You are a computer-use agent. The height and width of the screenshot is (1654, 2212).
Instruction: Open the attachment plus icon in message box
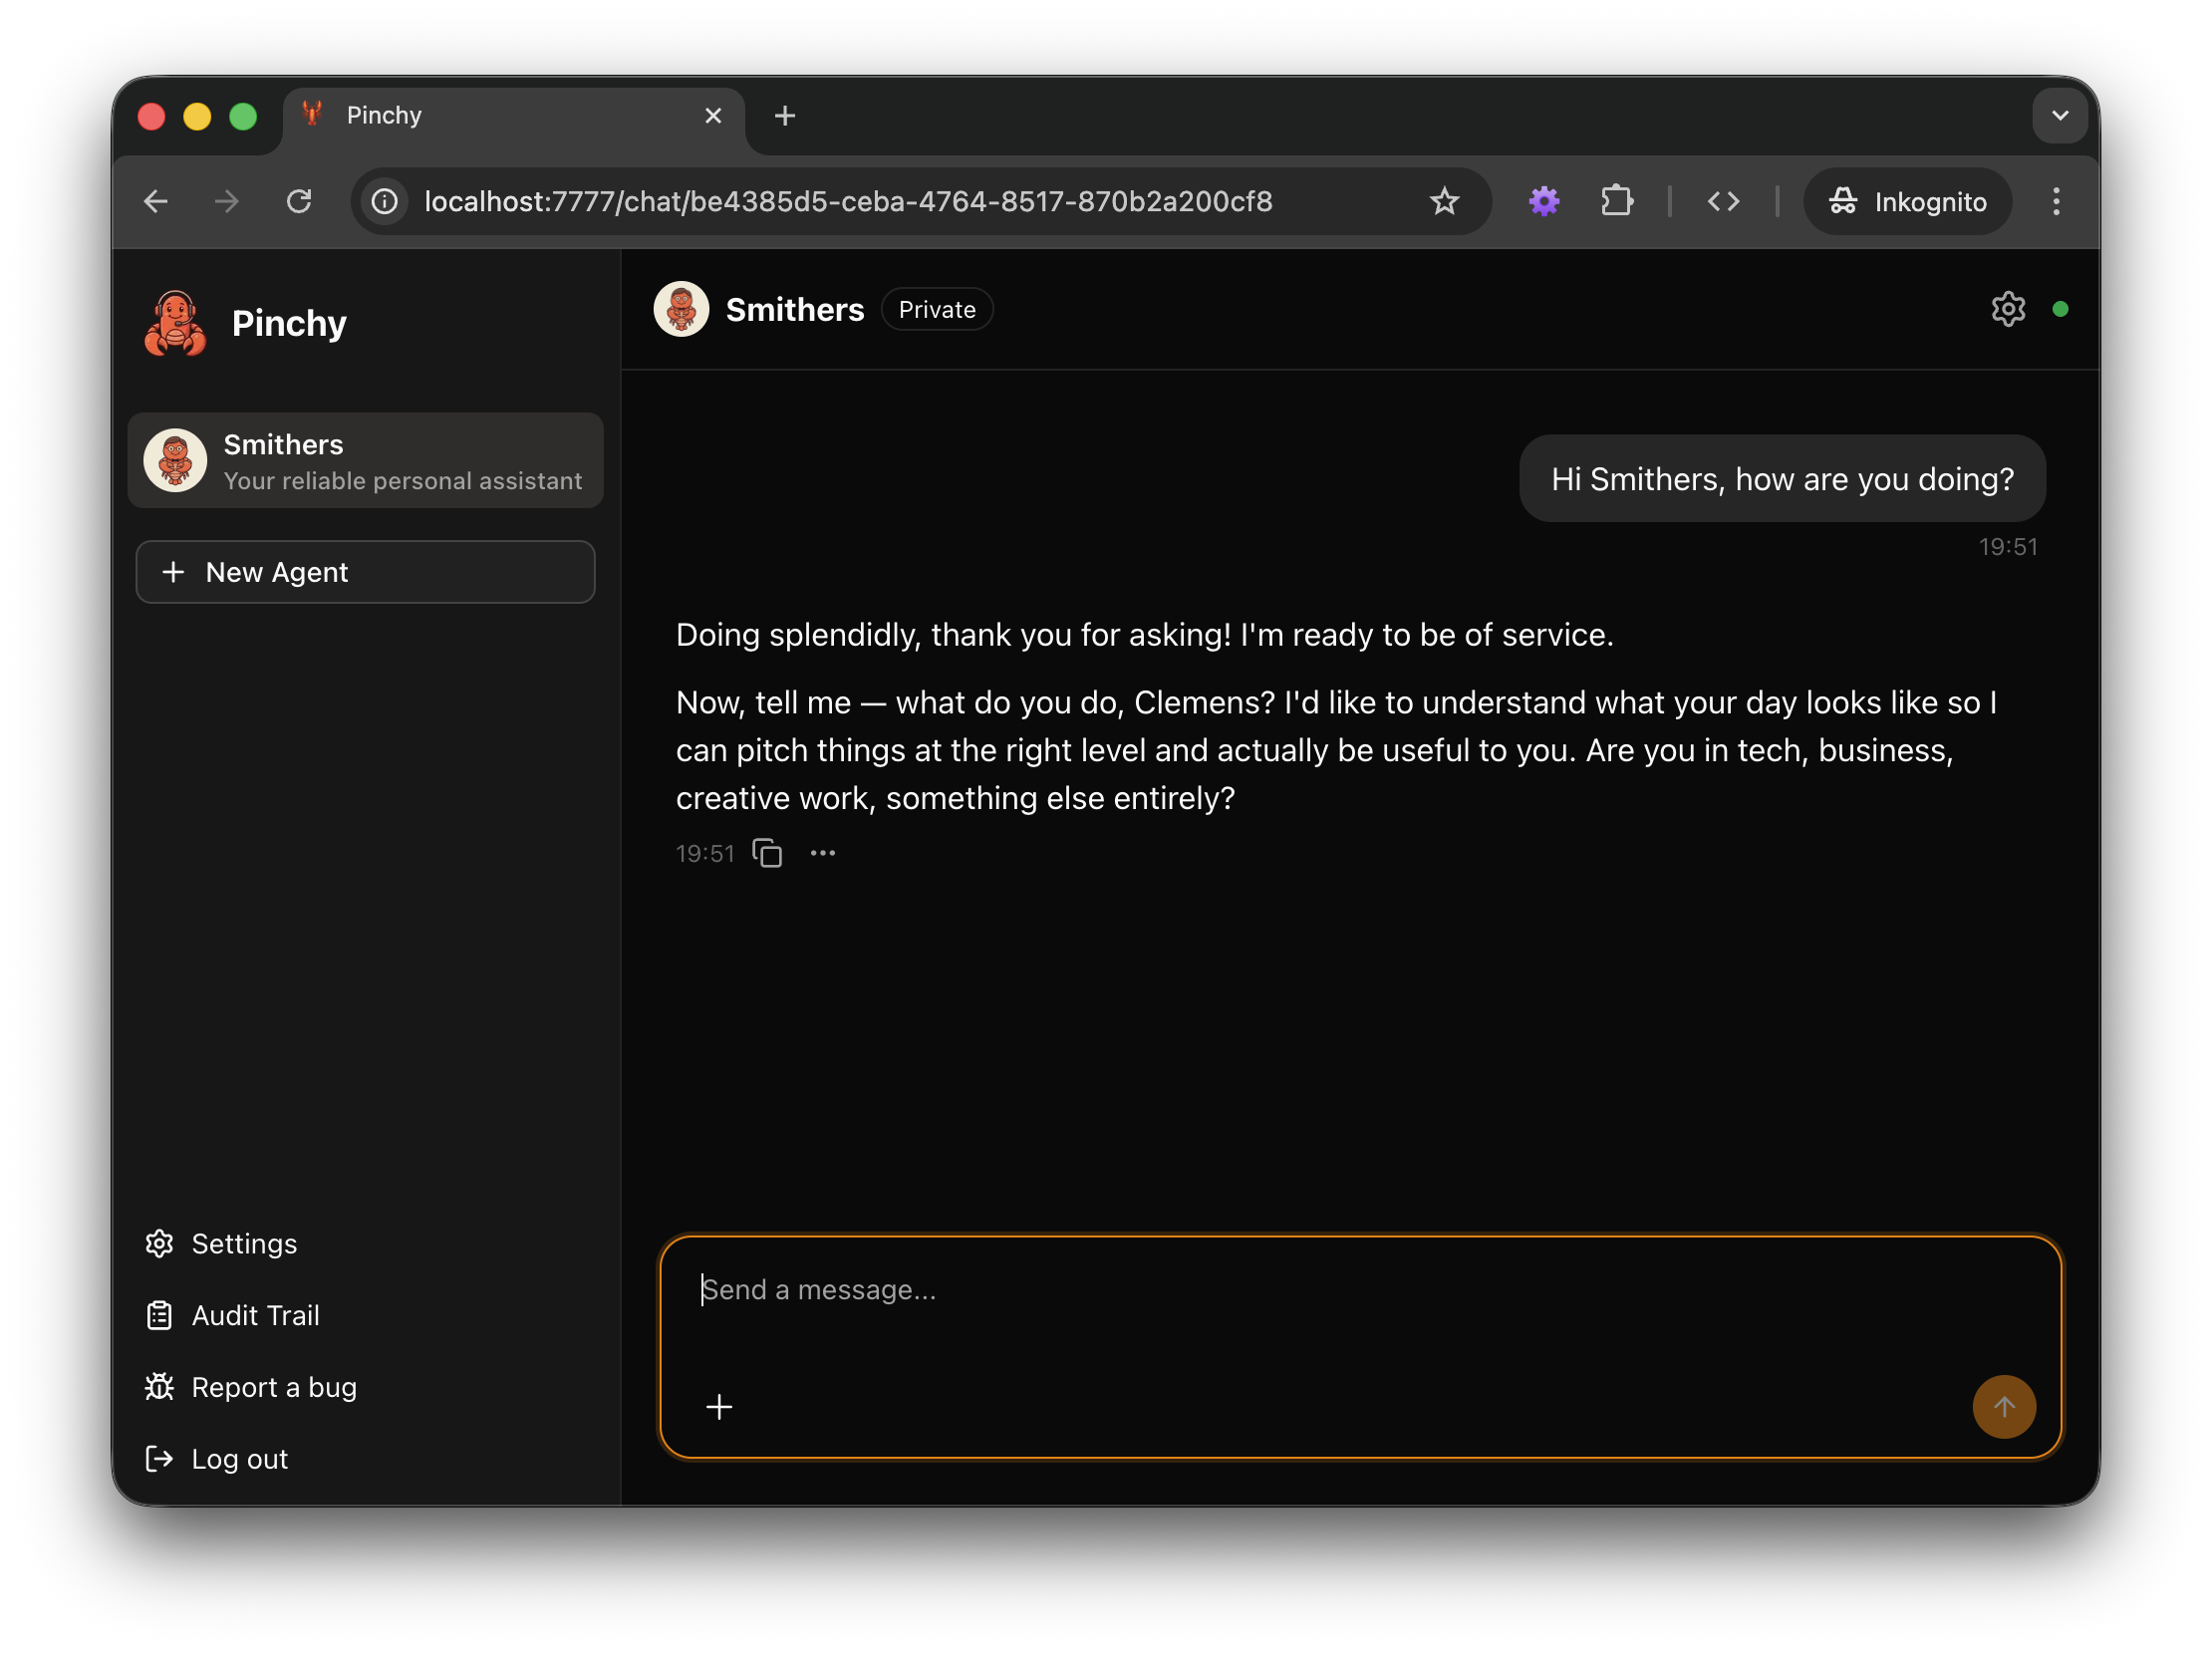[719, 1407]
